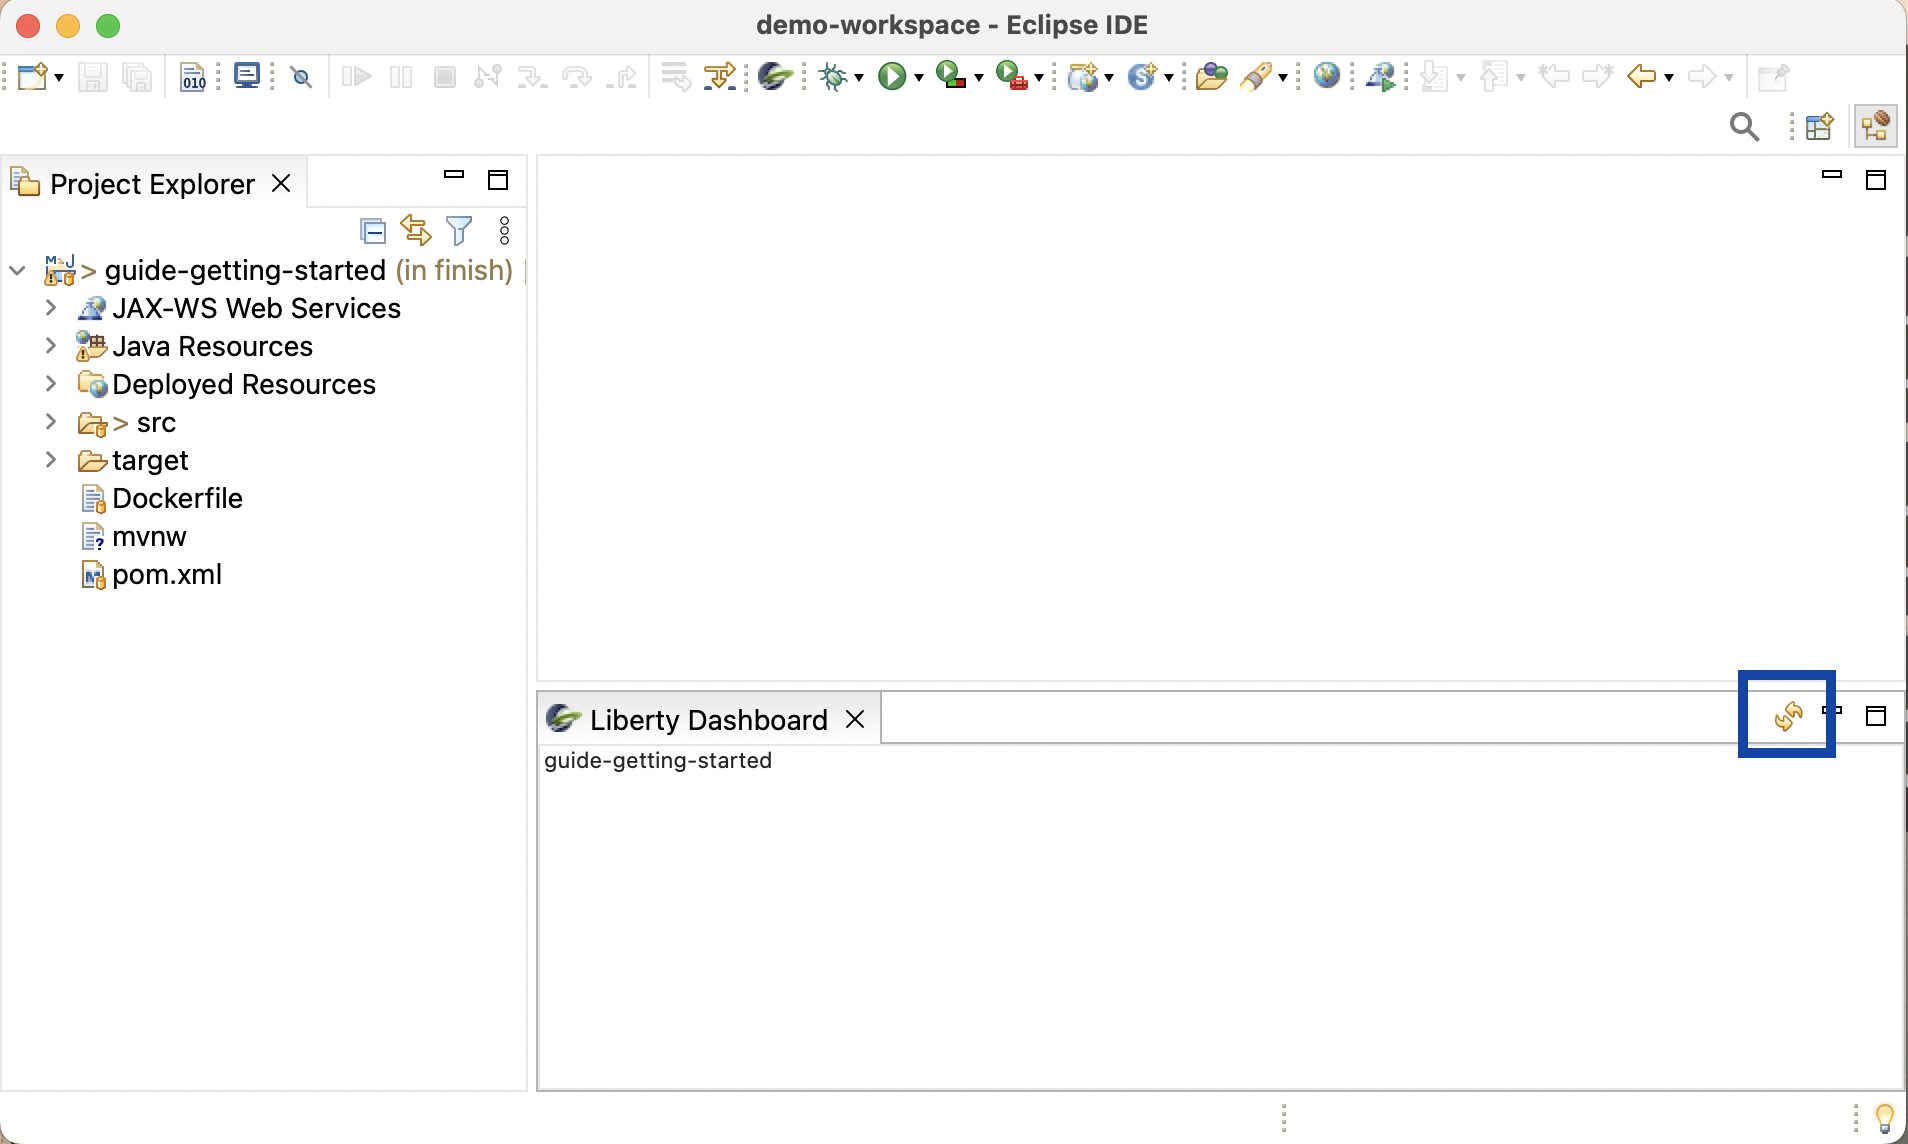Refresh the Liberty Dashboard

pyautogui.click(x=1788, y=716)
